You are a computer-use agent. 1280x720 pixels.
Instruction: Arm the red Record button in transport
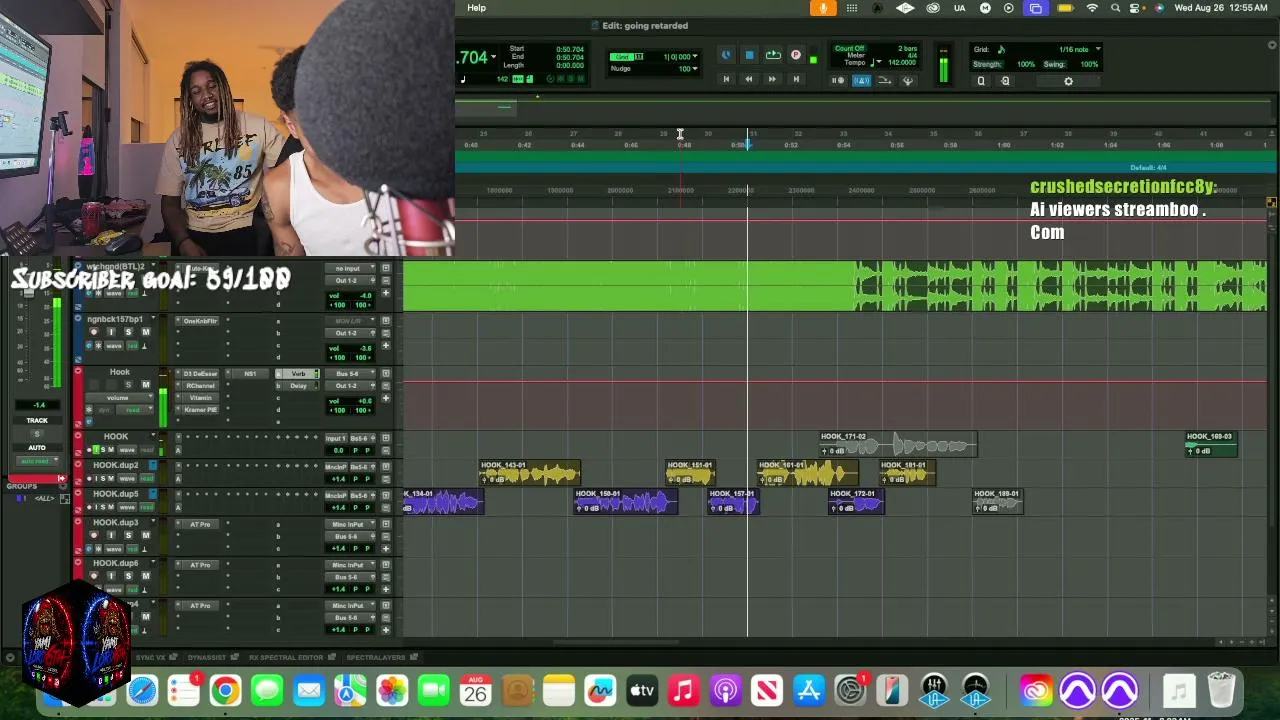[x=796, y=56]
